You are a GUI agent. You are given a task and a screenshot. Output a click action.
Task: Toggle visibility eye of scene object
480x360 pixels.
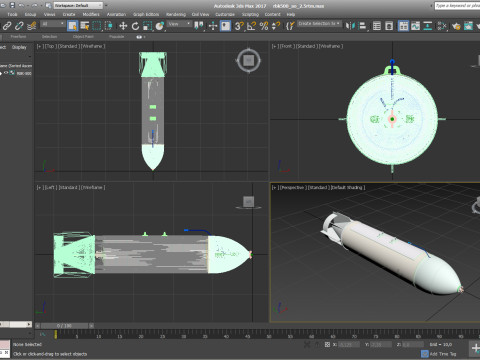point(6,73)
